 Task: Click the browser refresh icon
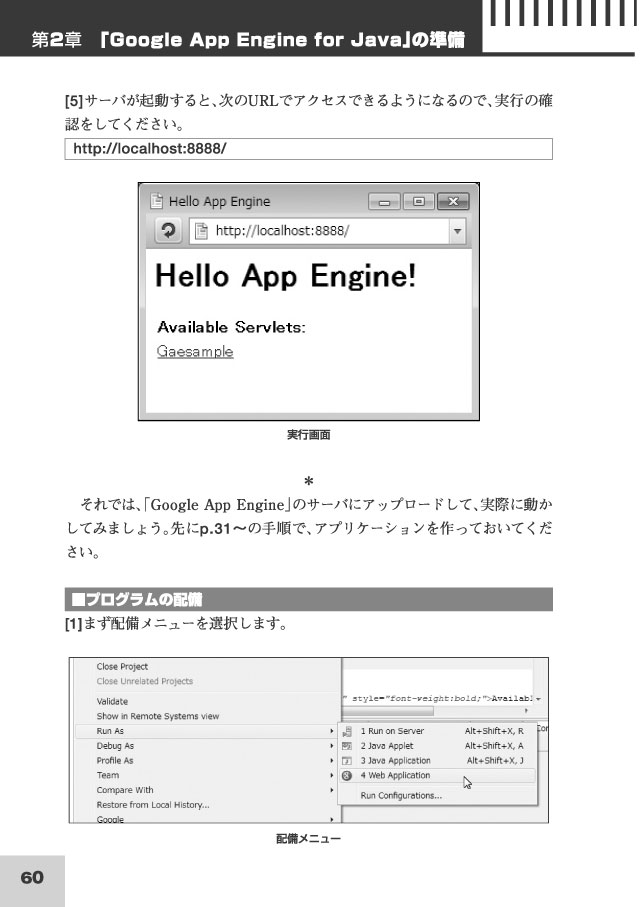pos(169,231)
